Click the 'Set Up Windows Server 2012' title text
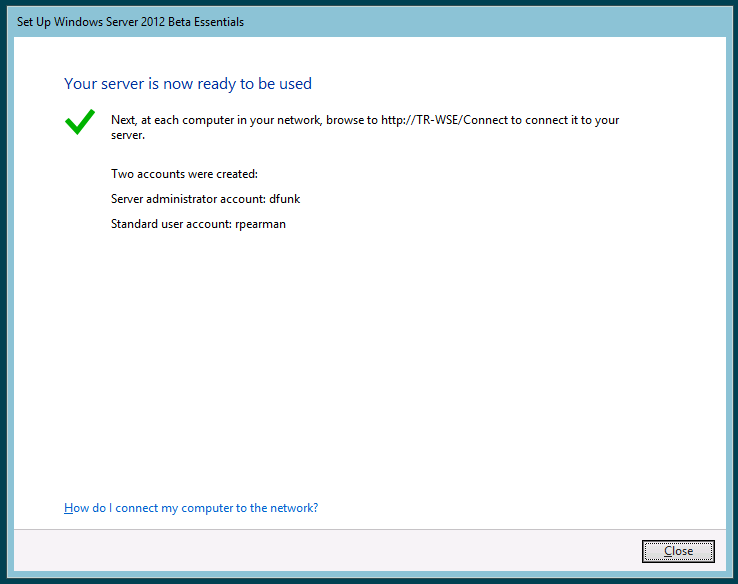This screenshot has height=584, width=738. coord(100,21)
